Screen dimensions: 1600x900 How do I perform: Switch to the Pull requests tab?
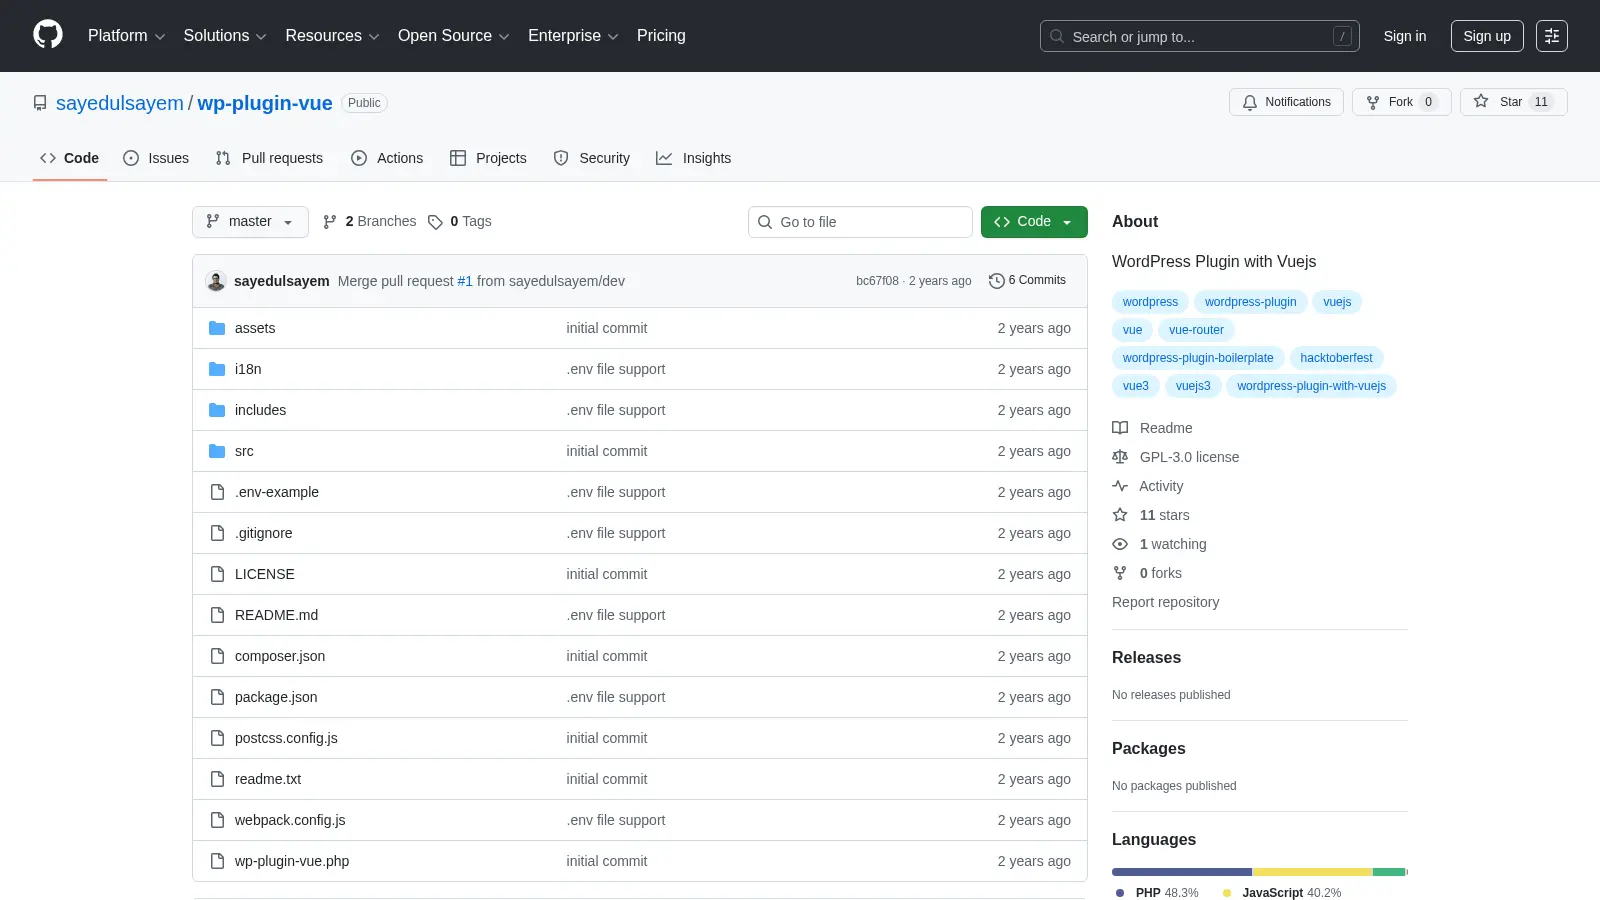269,158
